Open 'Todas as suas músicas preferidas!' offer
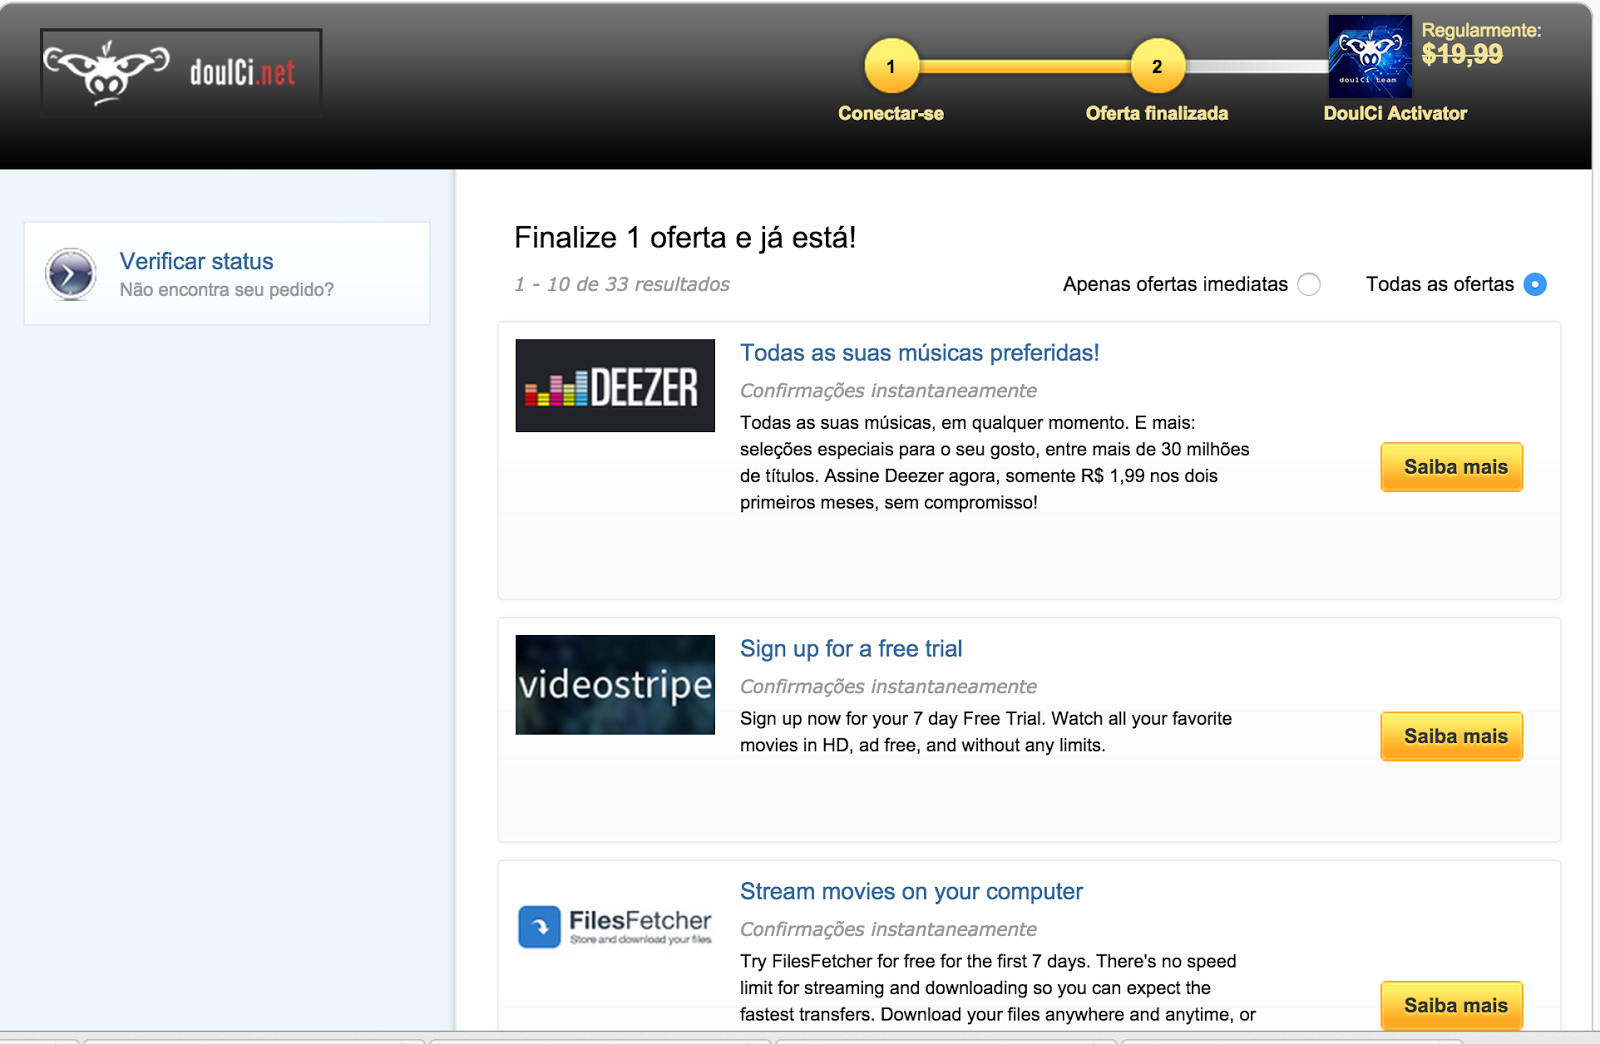This screenshot has width=1600, height=1044. pyautogui.click(x=919, y=353)
